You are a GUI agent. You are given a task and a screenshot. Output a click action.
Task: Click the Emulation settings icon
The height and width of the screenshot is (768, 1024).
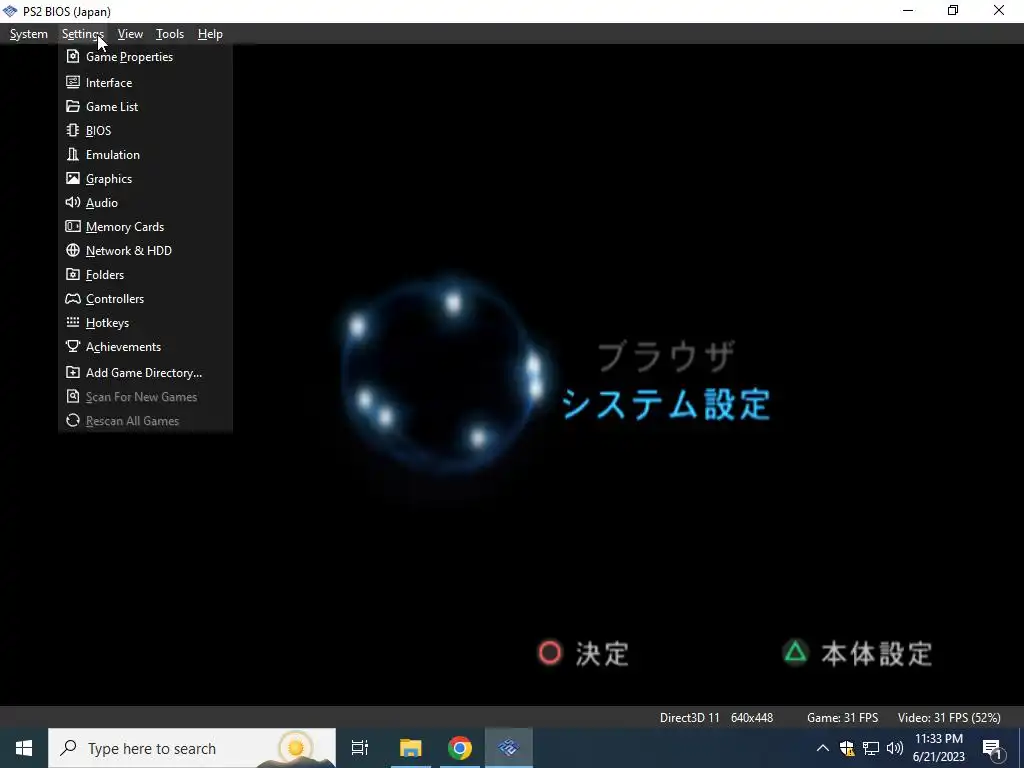tap(73, 155)
